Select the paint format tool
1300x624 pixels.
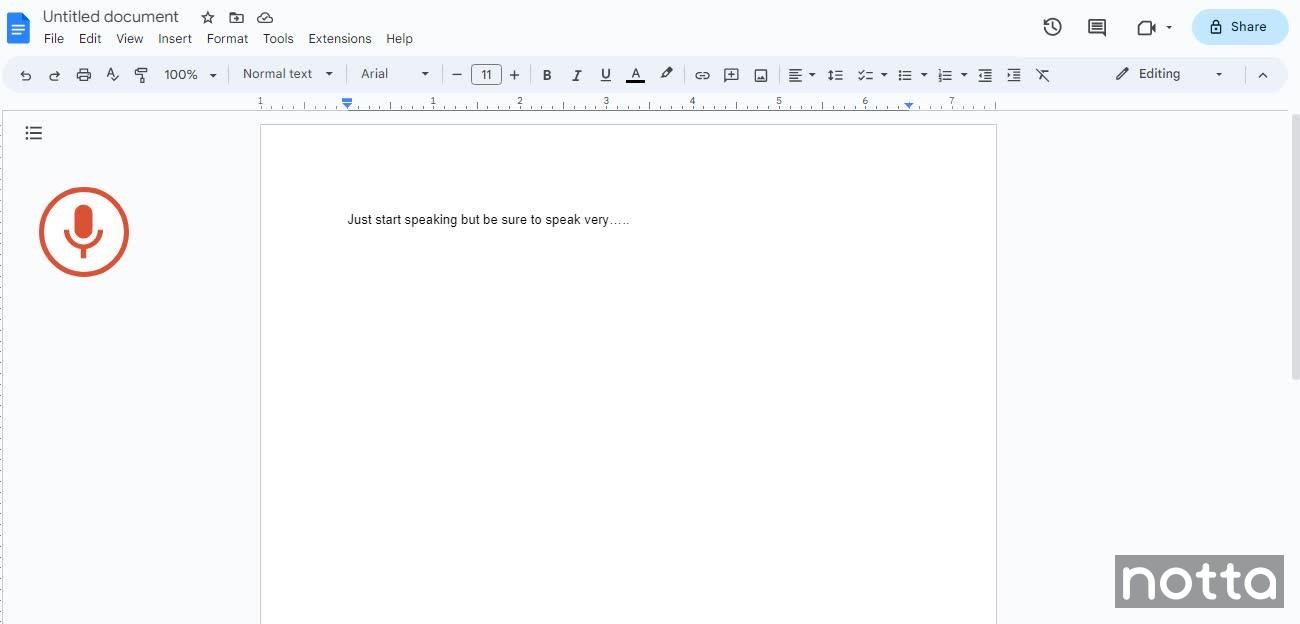coord(141,74)
